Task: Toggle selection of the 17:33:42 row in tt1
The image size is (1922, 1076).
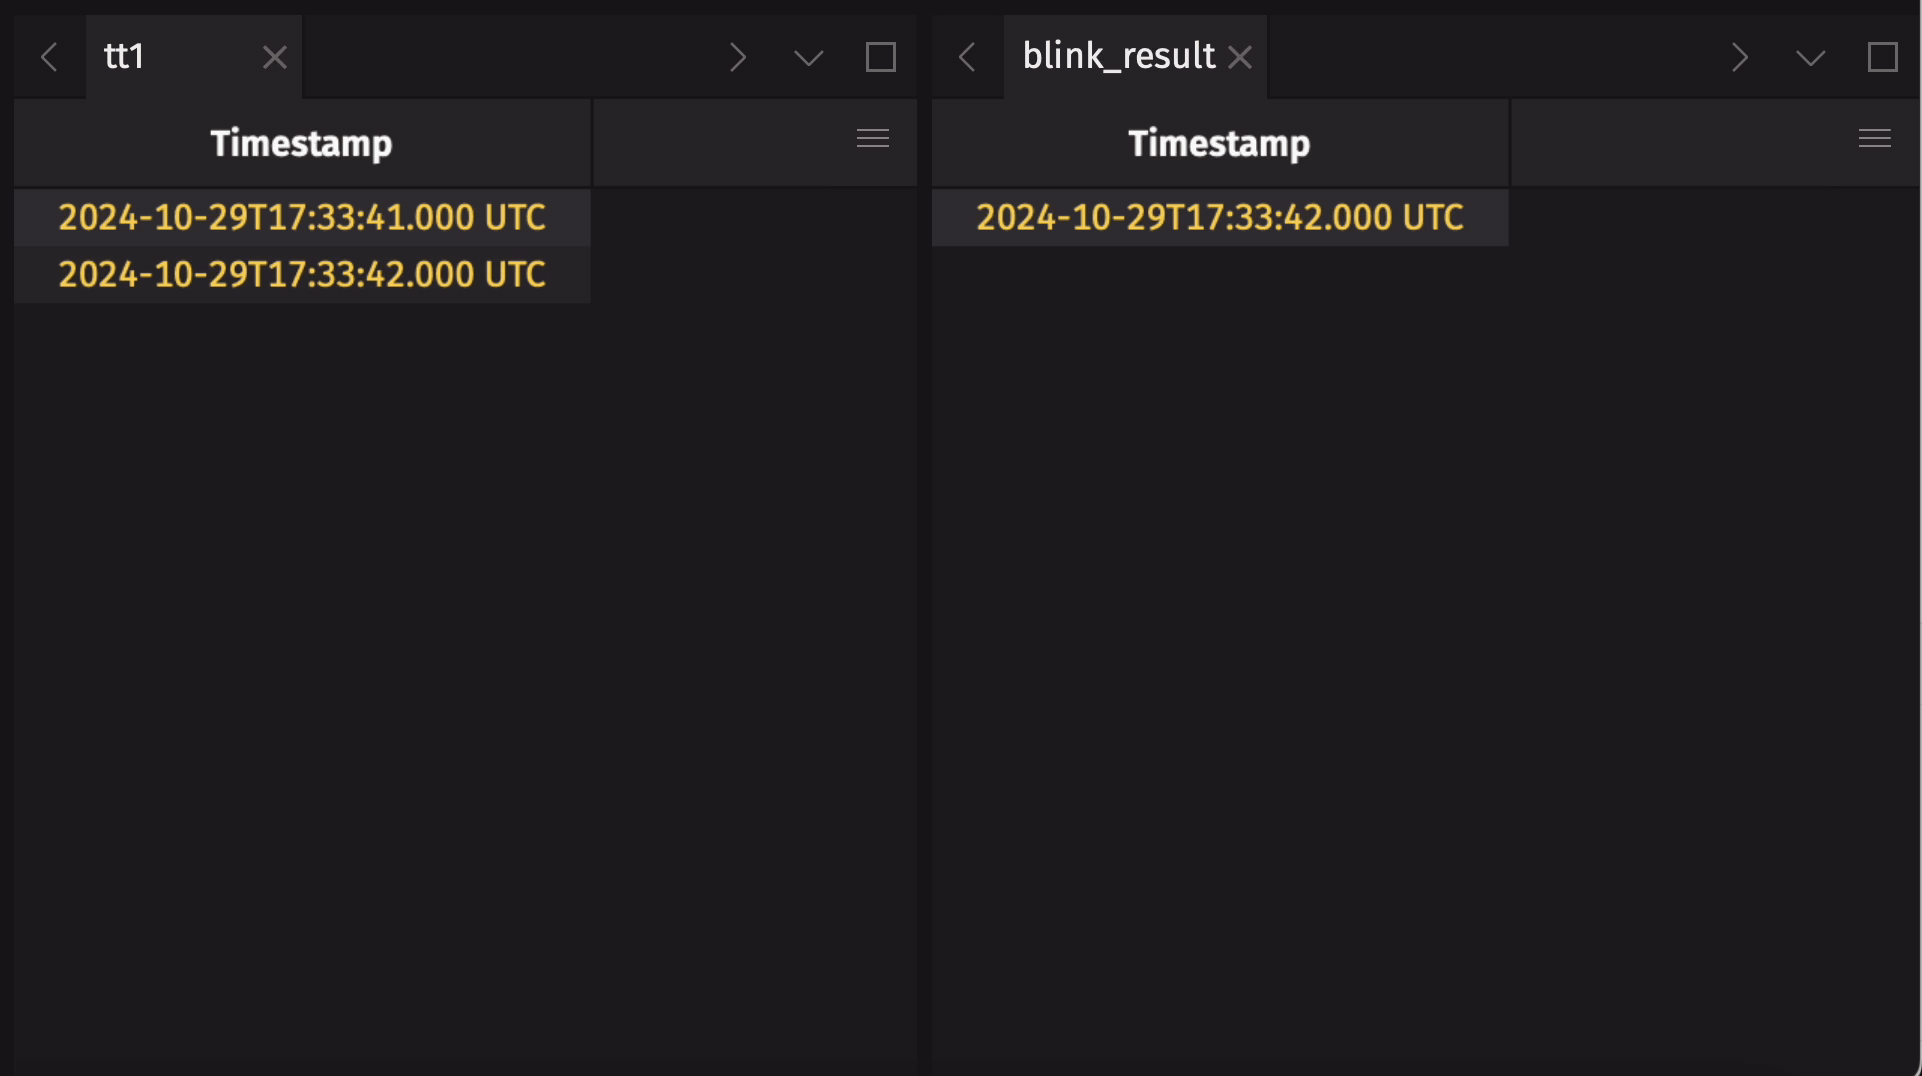Action: click(301, 274)
